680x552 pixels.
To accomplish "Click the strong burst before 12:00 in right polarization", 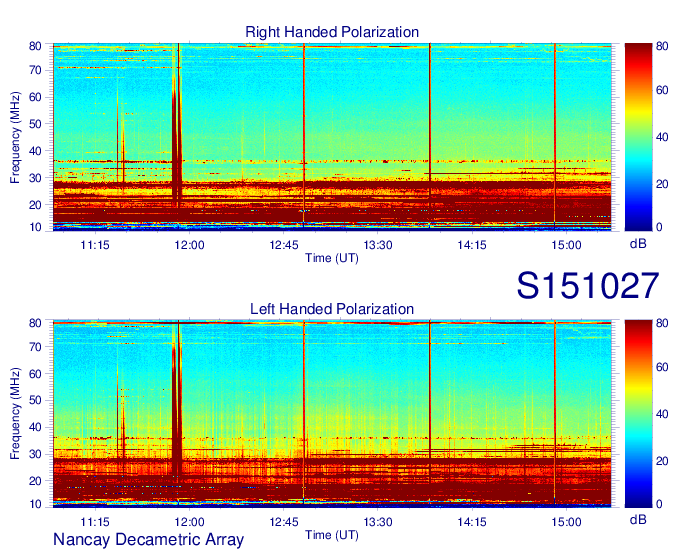I will [176, 139].
